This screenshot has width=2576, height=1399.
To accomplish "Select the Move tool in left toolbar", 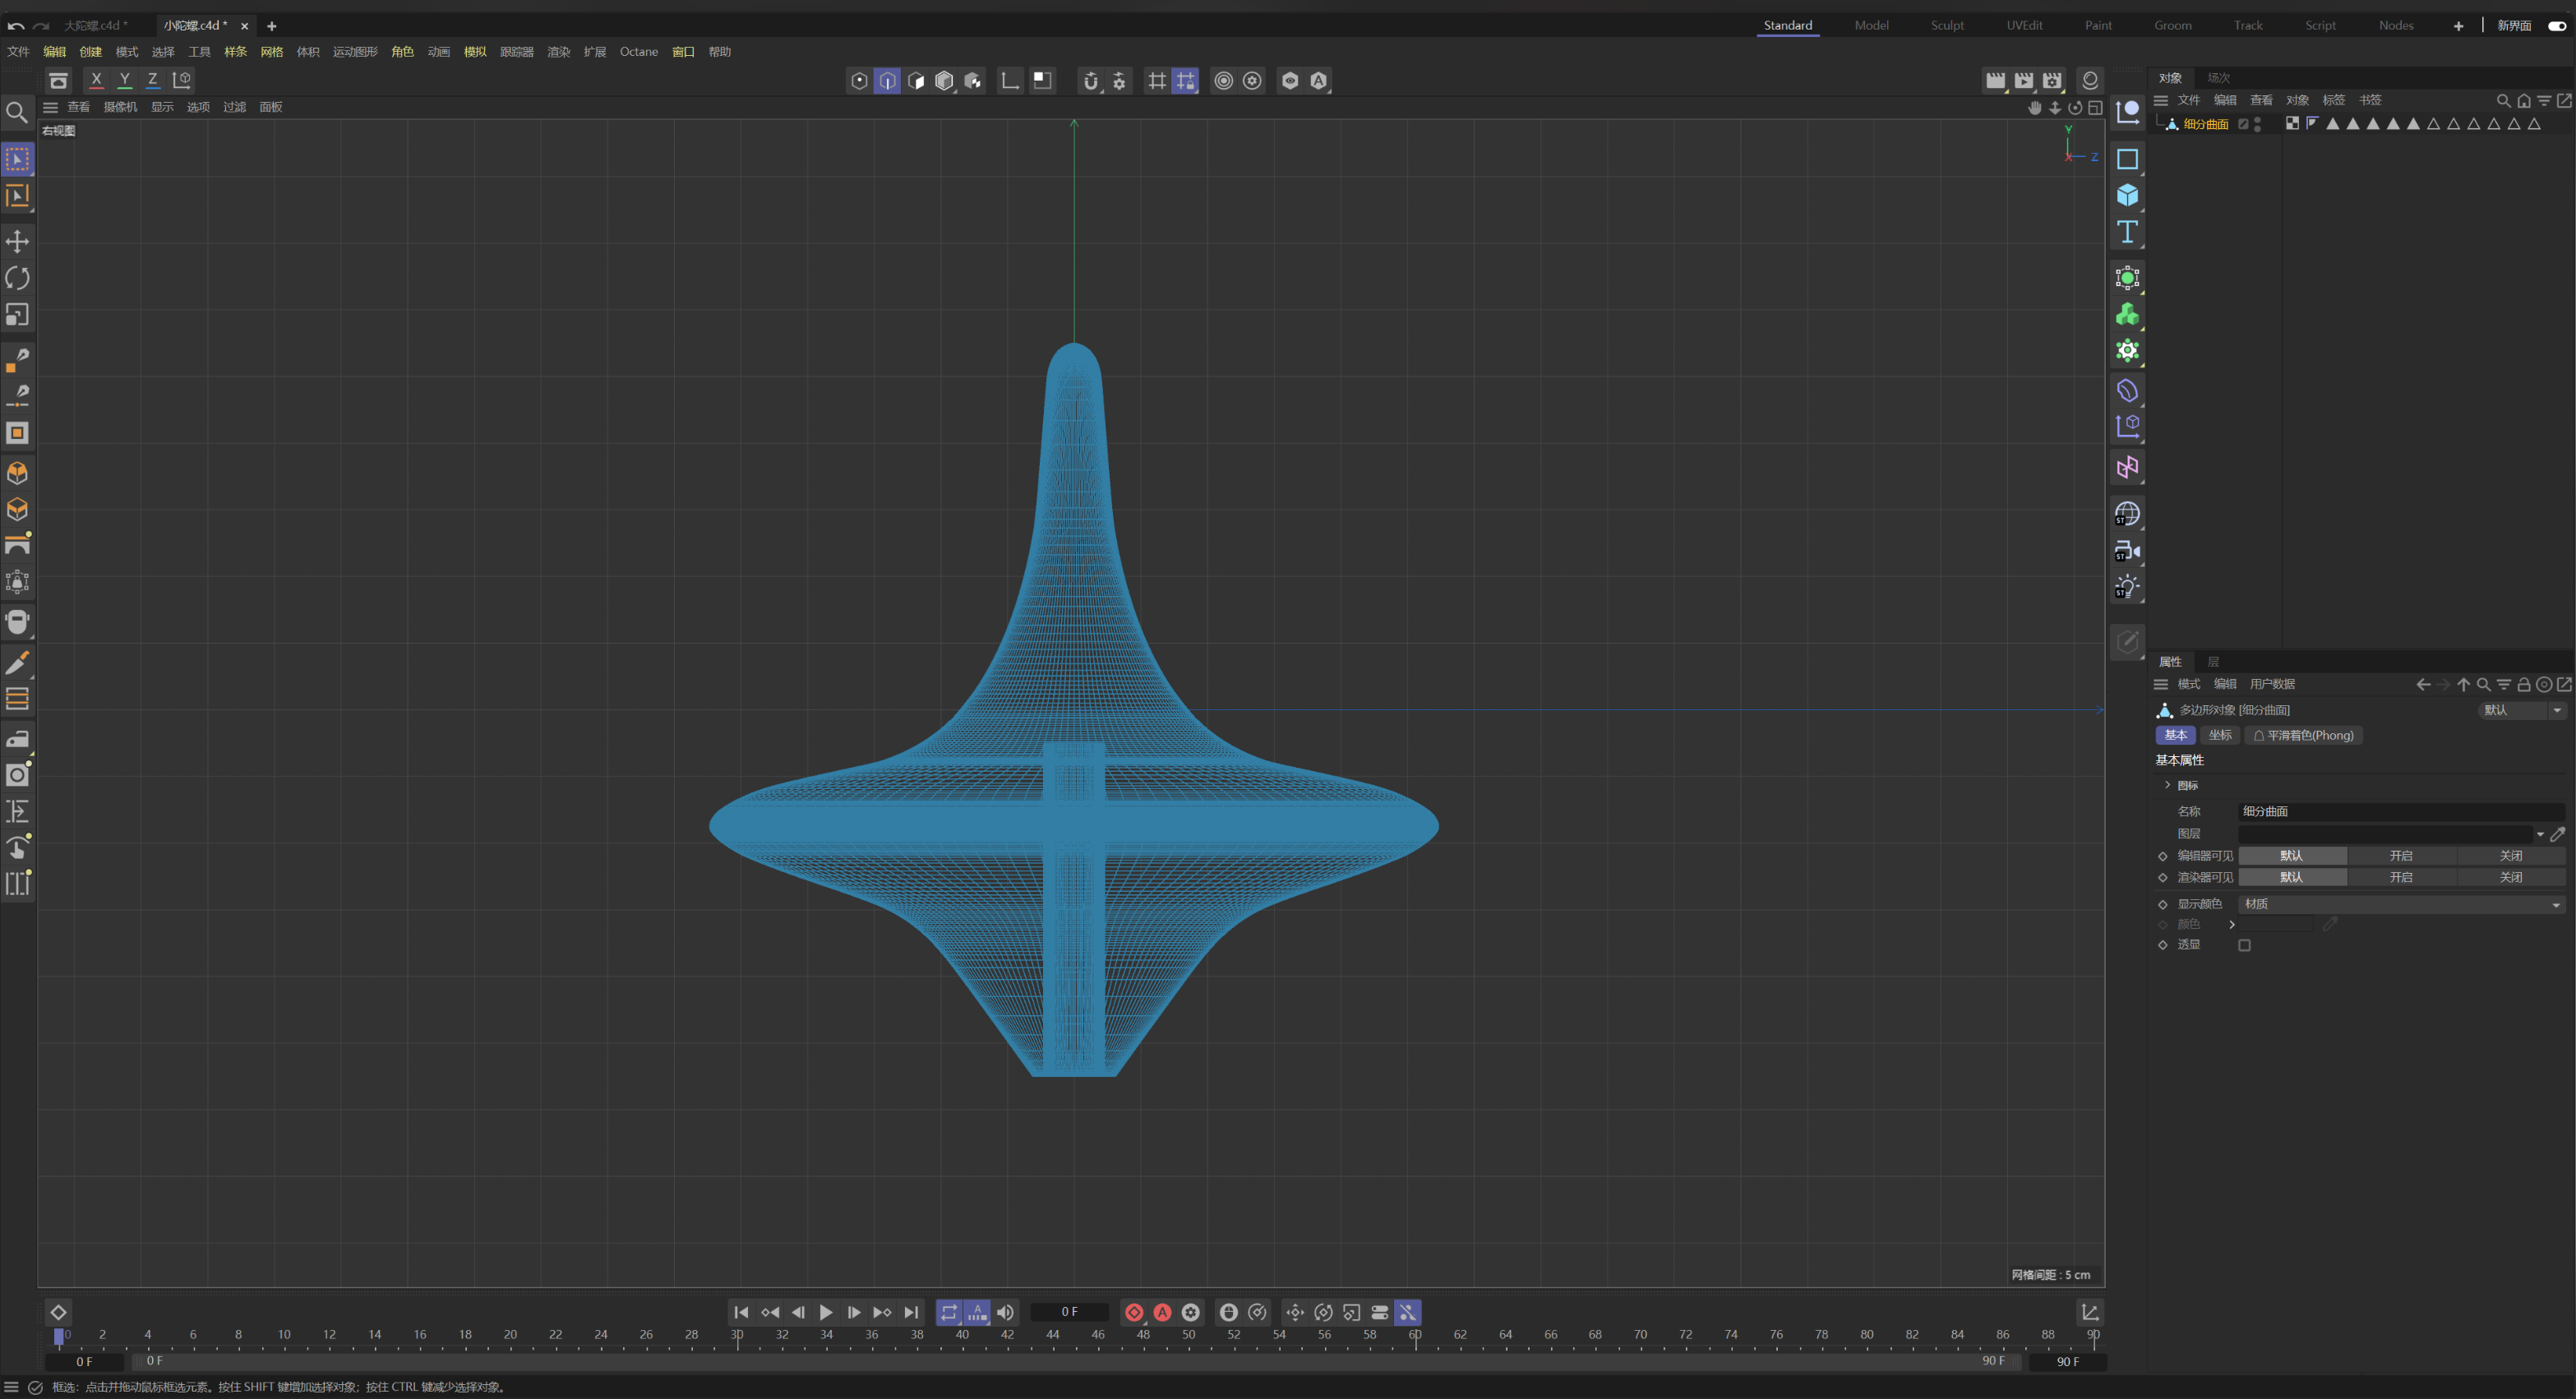I will tap(17, 241).
